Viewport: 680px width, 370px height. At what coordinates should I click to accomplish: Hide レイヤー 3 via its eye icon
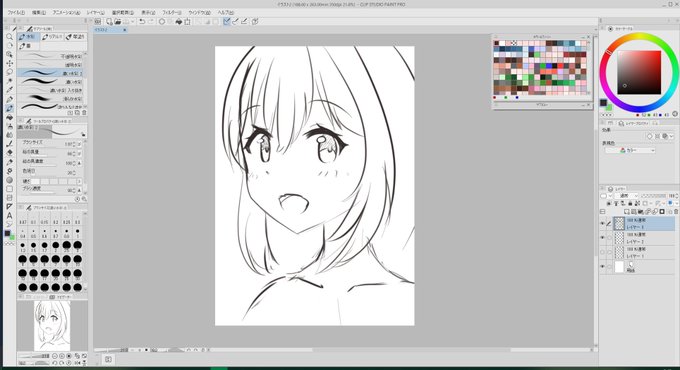602,223
